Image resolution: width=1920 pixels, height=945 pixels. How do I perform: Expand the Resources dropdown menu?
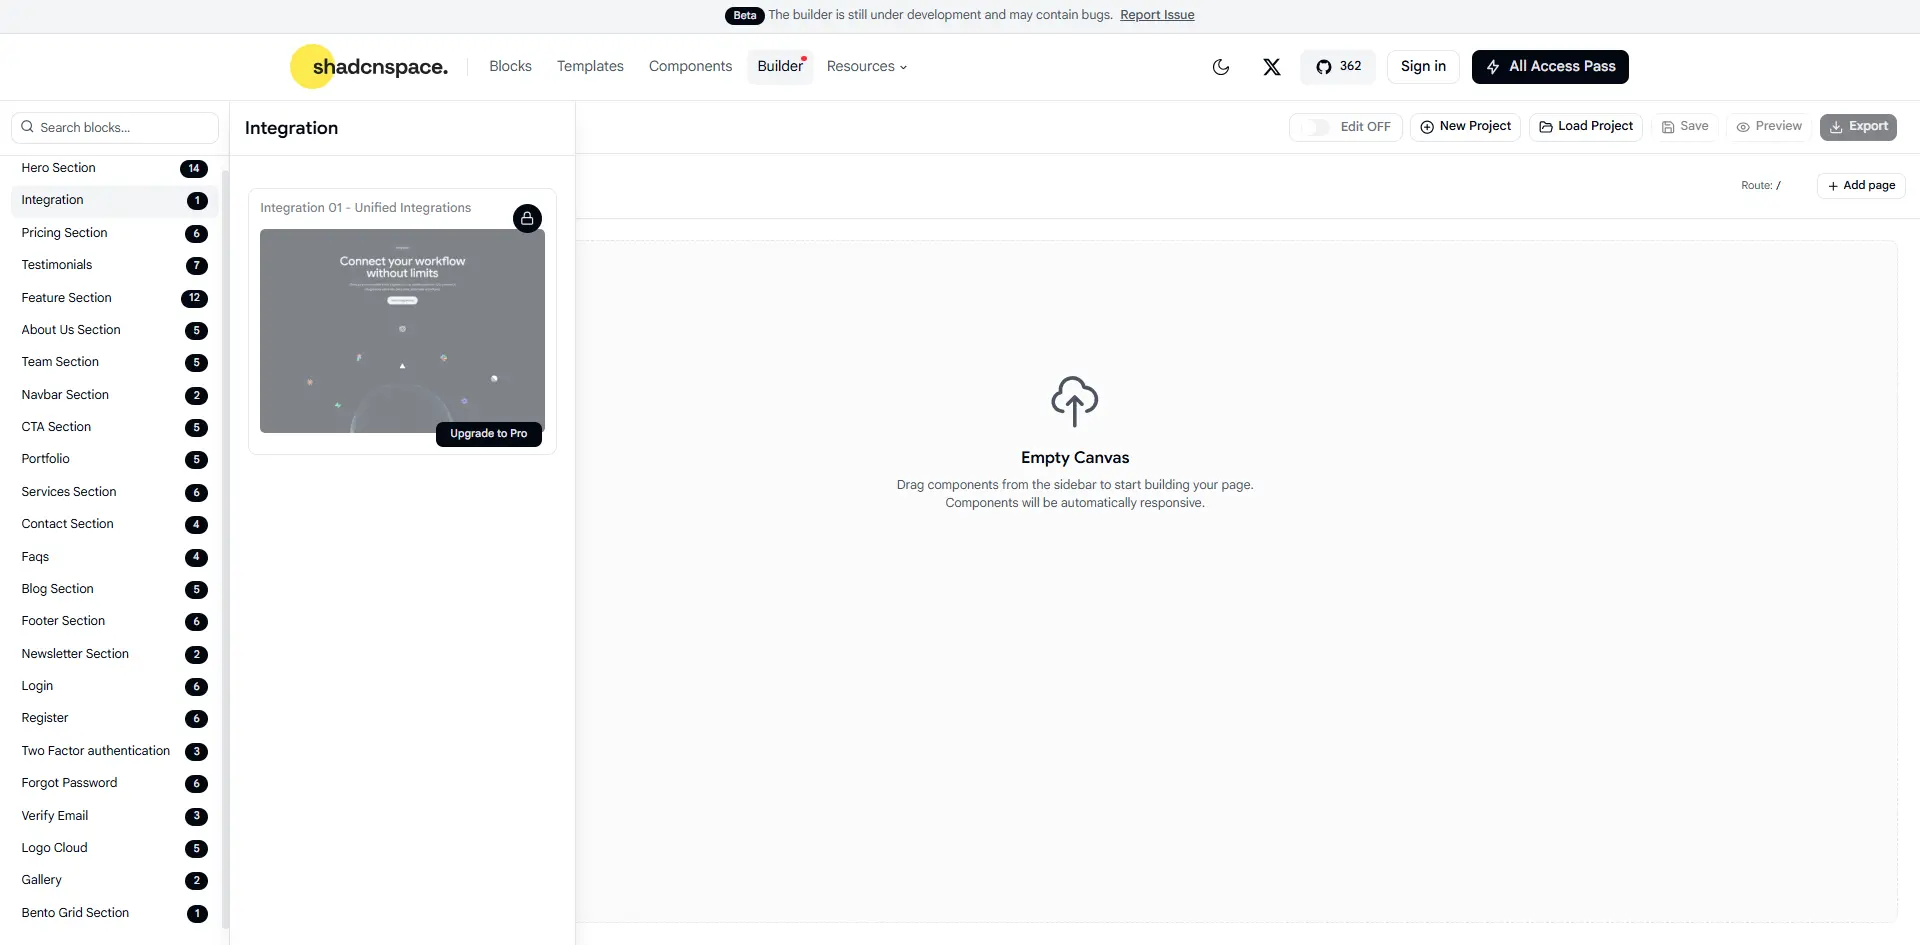[x=866, y=67]
